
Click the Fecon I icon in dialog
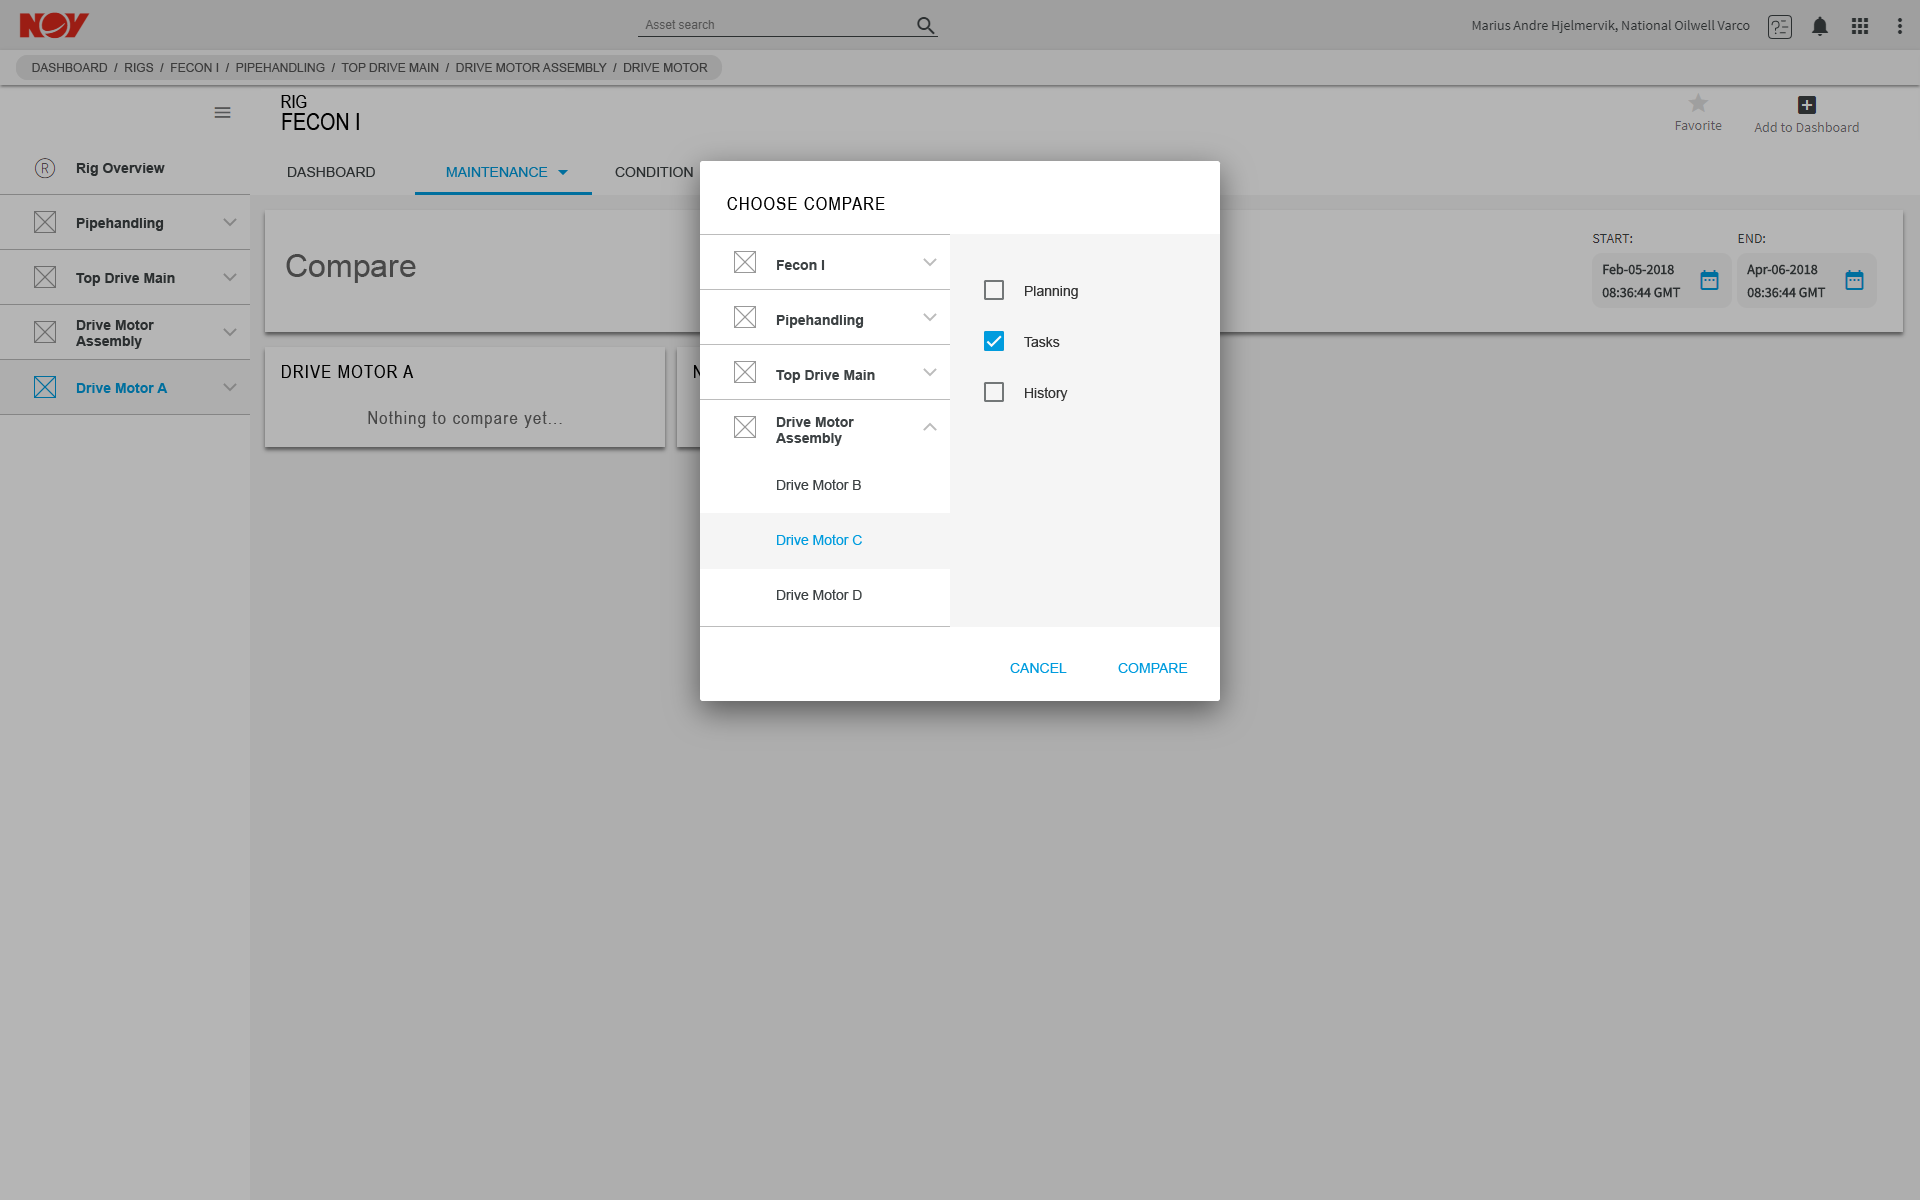coord(745,262)
